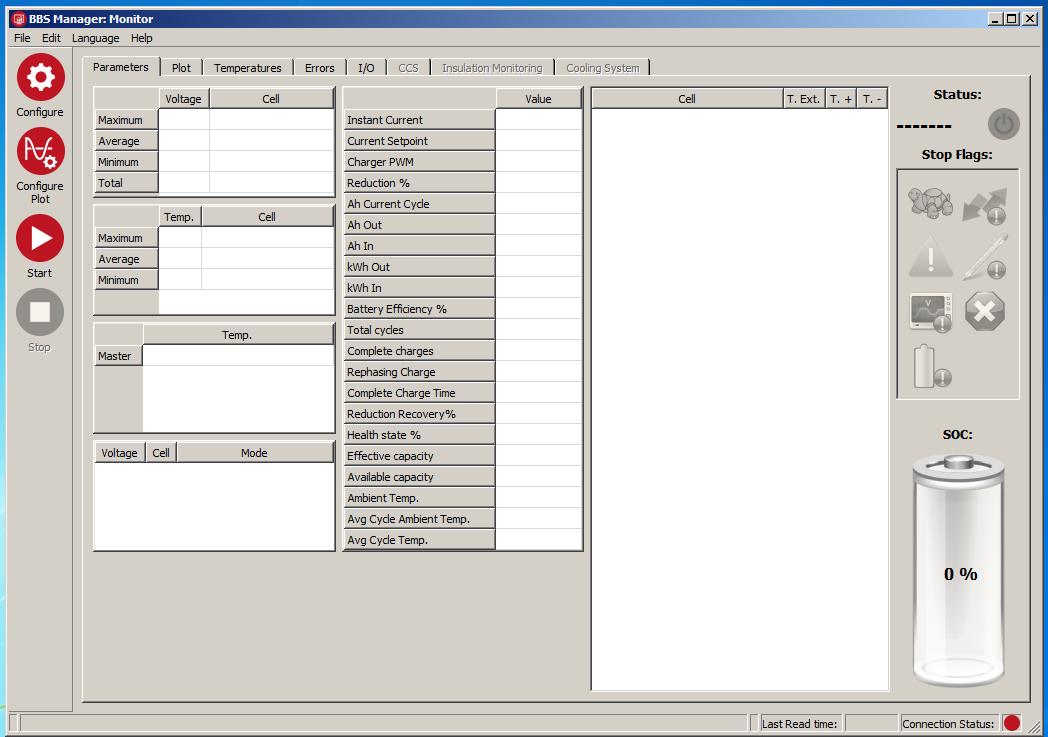Open the Language menu
Viewport: 1048px width, 737px height.
[x=95, y=38]
